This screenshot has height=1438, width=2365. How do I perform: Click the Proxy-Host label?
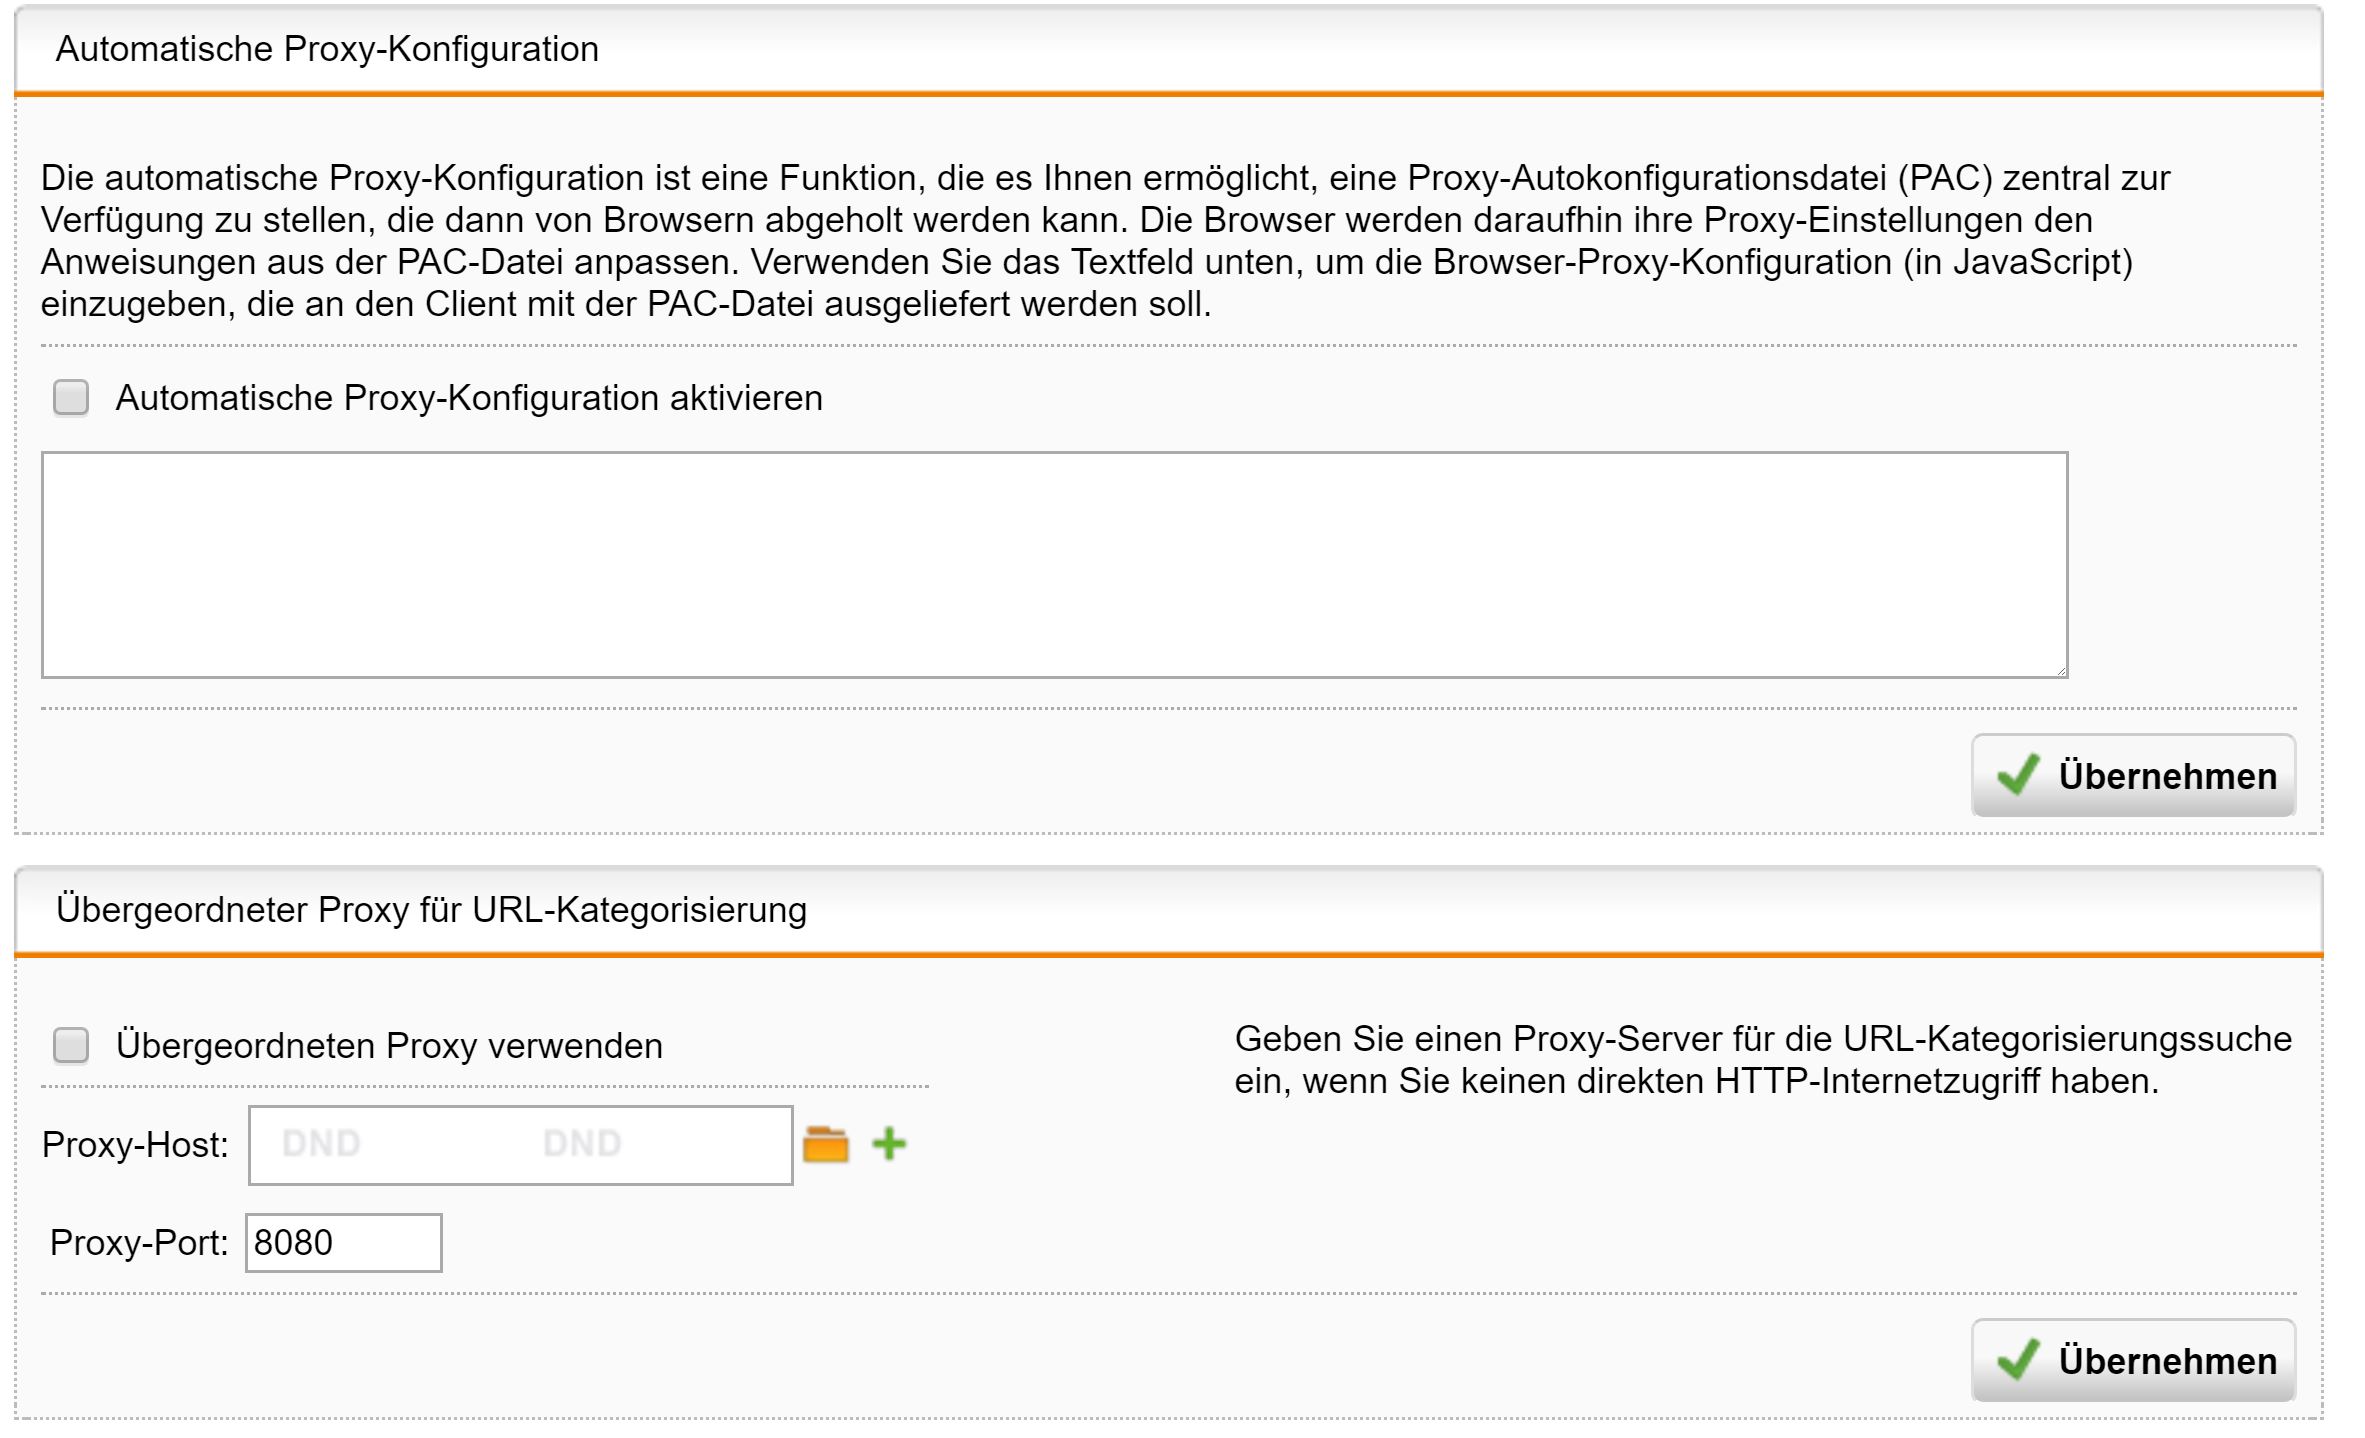tap(135, 1145)
